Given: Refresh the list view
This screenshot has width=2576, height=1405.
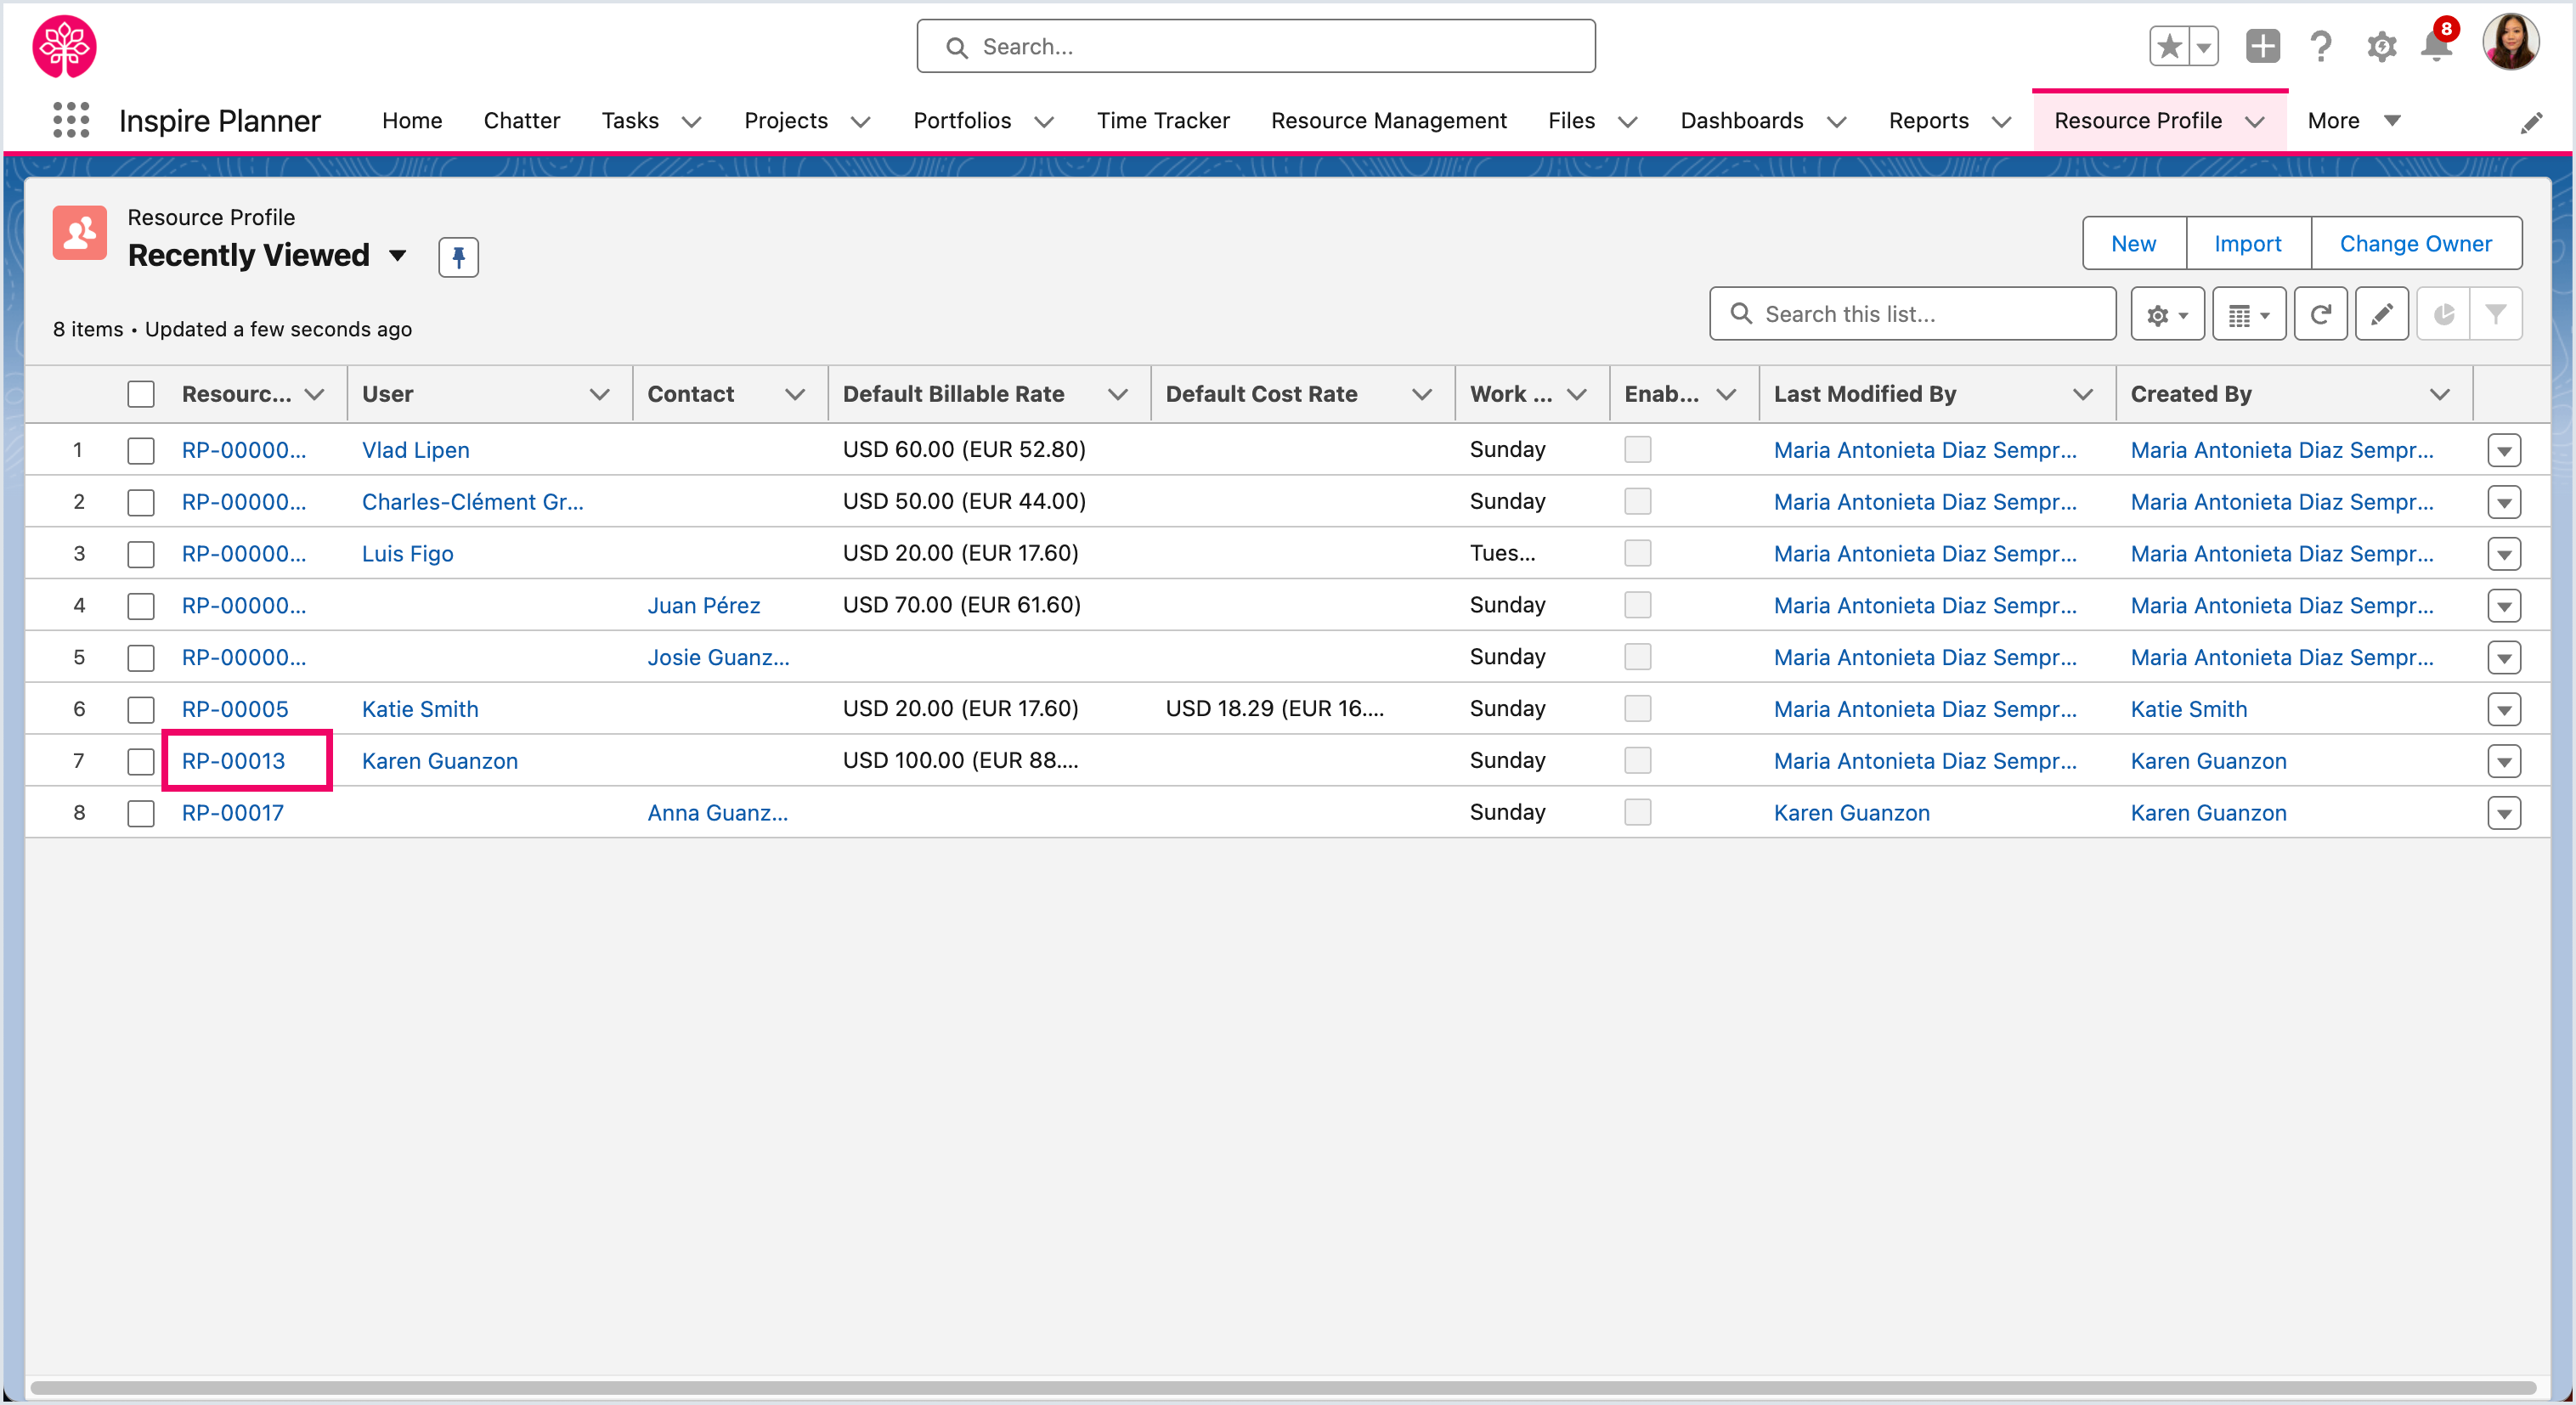Looking at the screenshot, I should (x=2321, y=315).
